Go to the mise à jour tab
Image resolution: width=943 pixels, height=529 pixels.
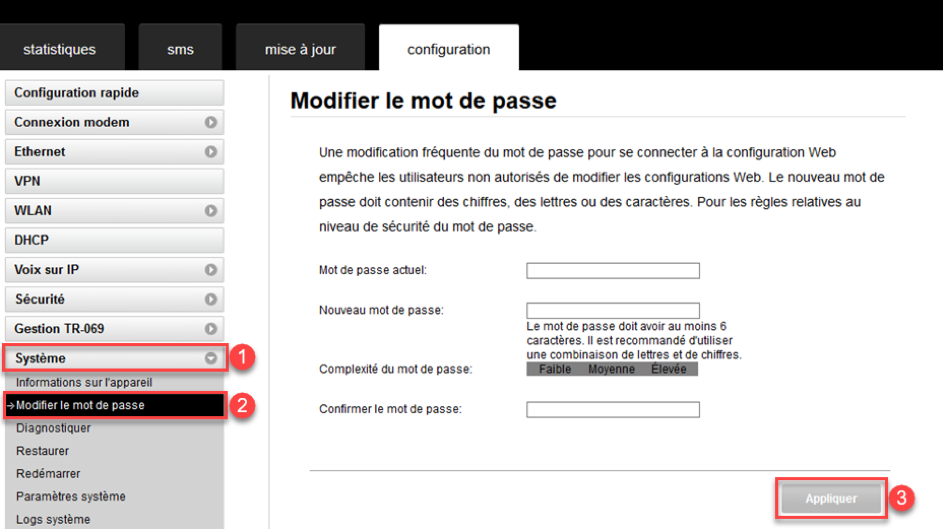300,49
